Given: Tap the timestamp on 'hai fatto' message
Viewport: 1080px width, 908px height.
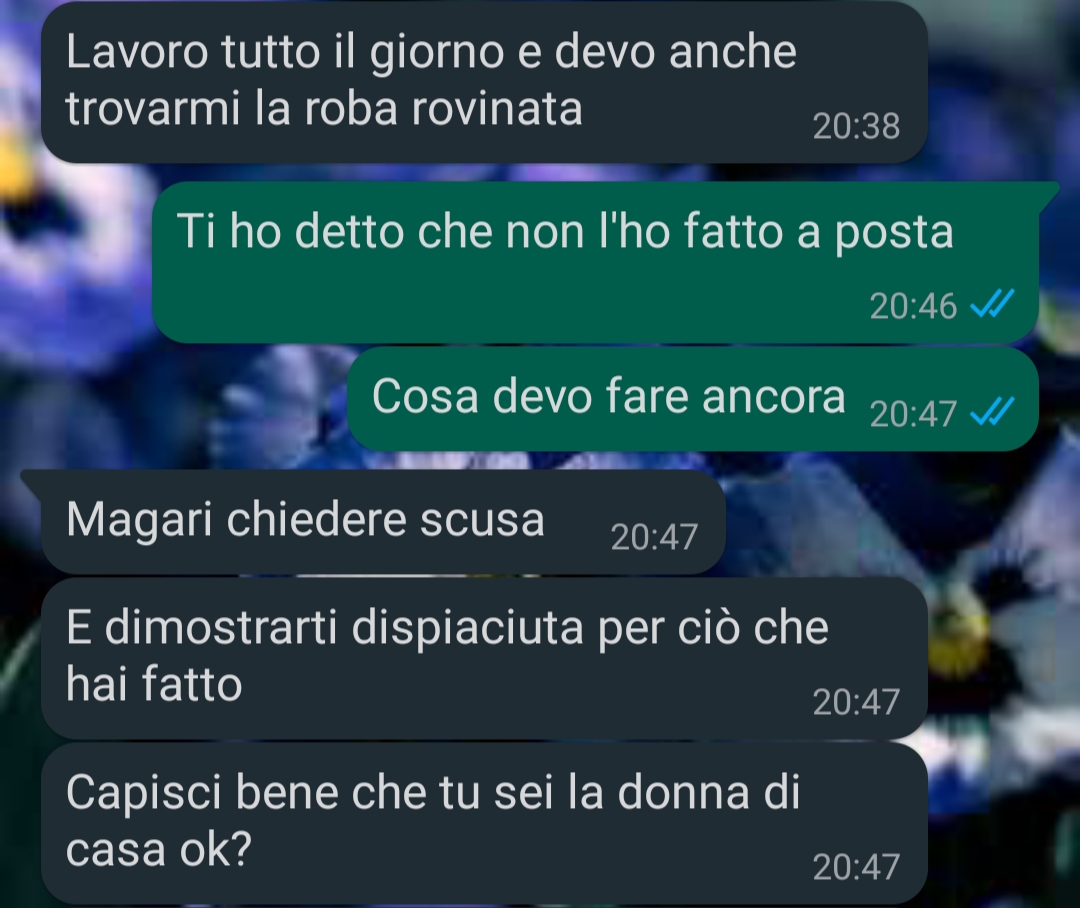Looking at the screenshot, I should tap(856, 702).
